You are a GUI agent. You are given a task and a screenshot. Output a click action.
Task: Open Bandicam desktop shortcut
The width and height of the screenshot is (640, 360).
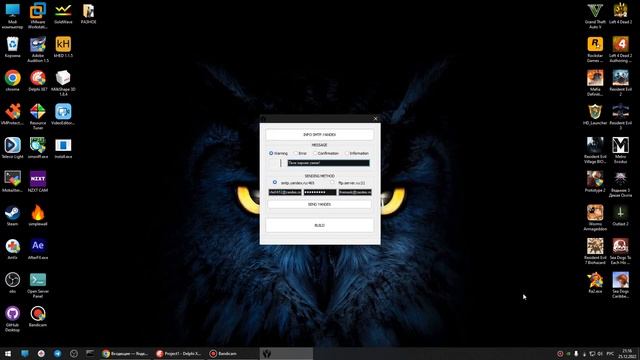click(x=38, y=316)
